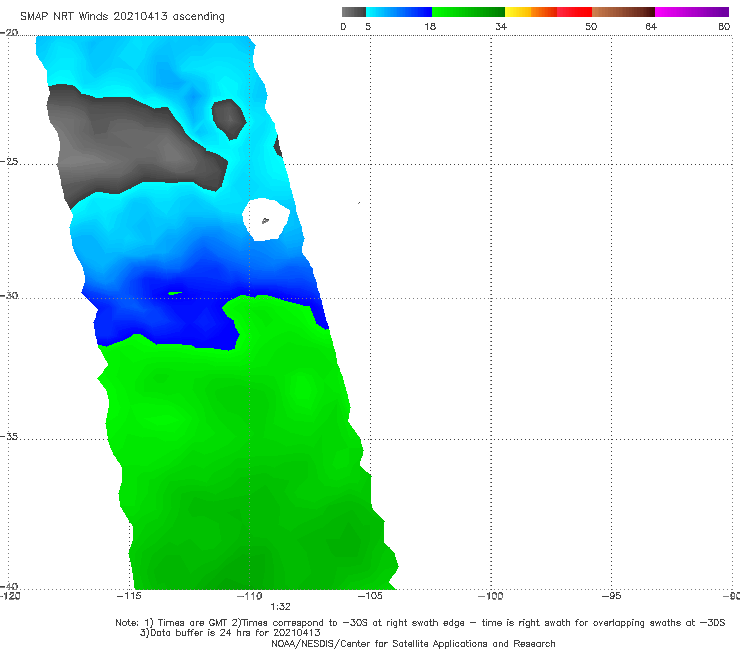
Task: Click the '64' color bar label
Action: click(x=651, y=26)
